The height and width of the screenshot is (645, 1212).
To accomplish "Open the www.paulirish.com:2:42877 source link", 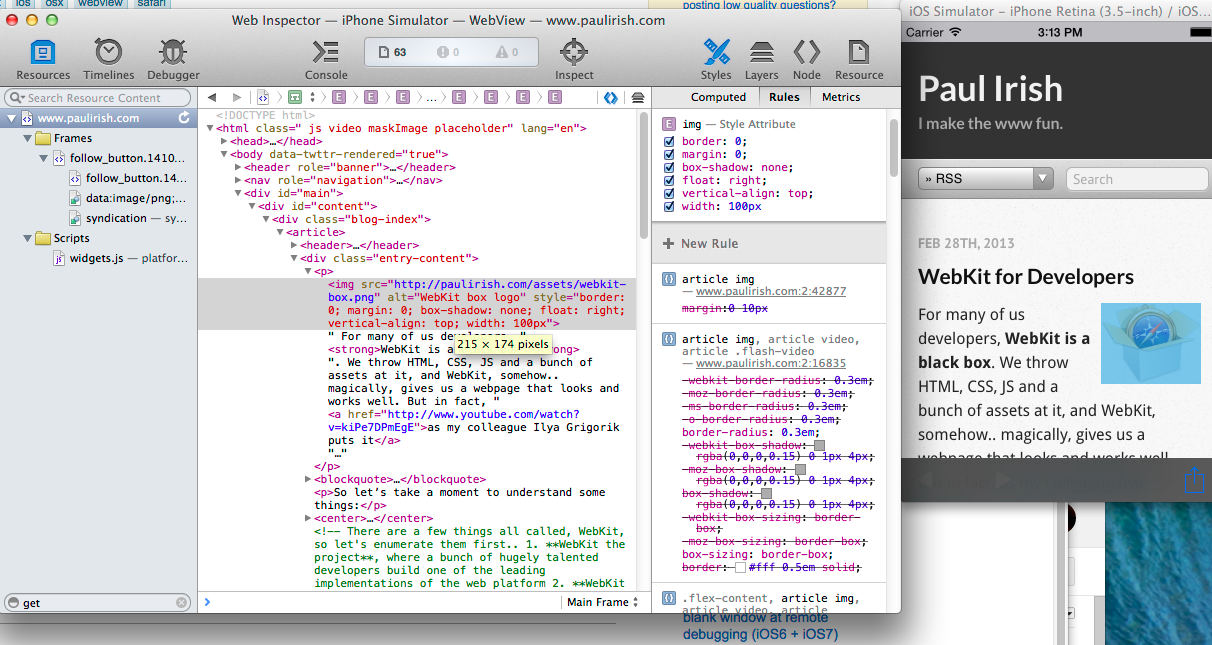I will (x=771, y=292).
